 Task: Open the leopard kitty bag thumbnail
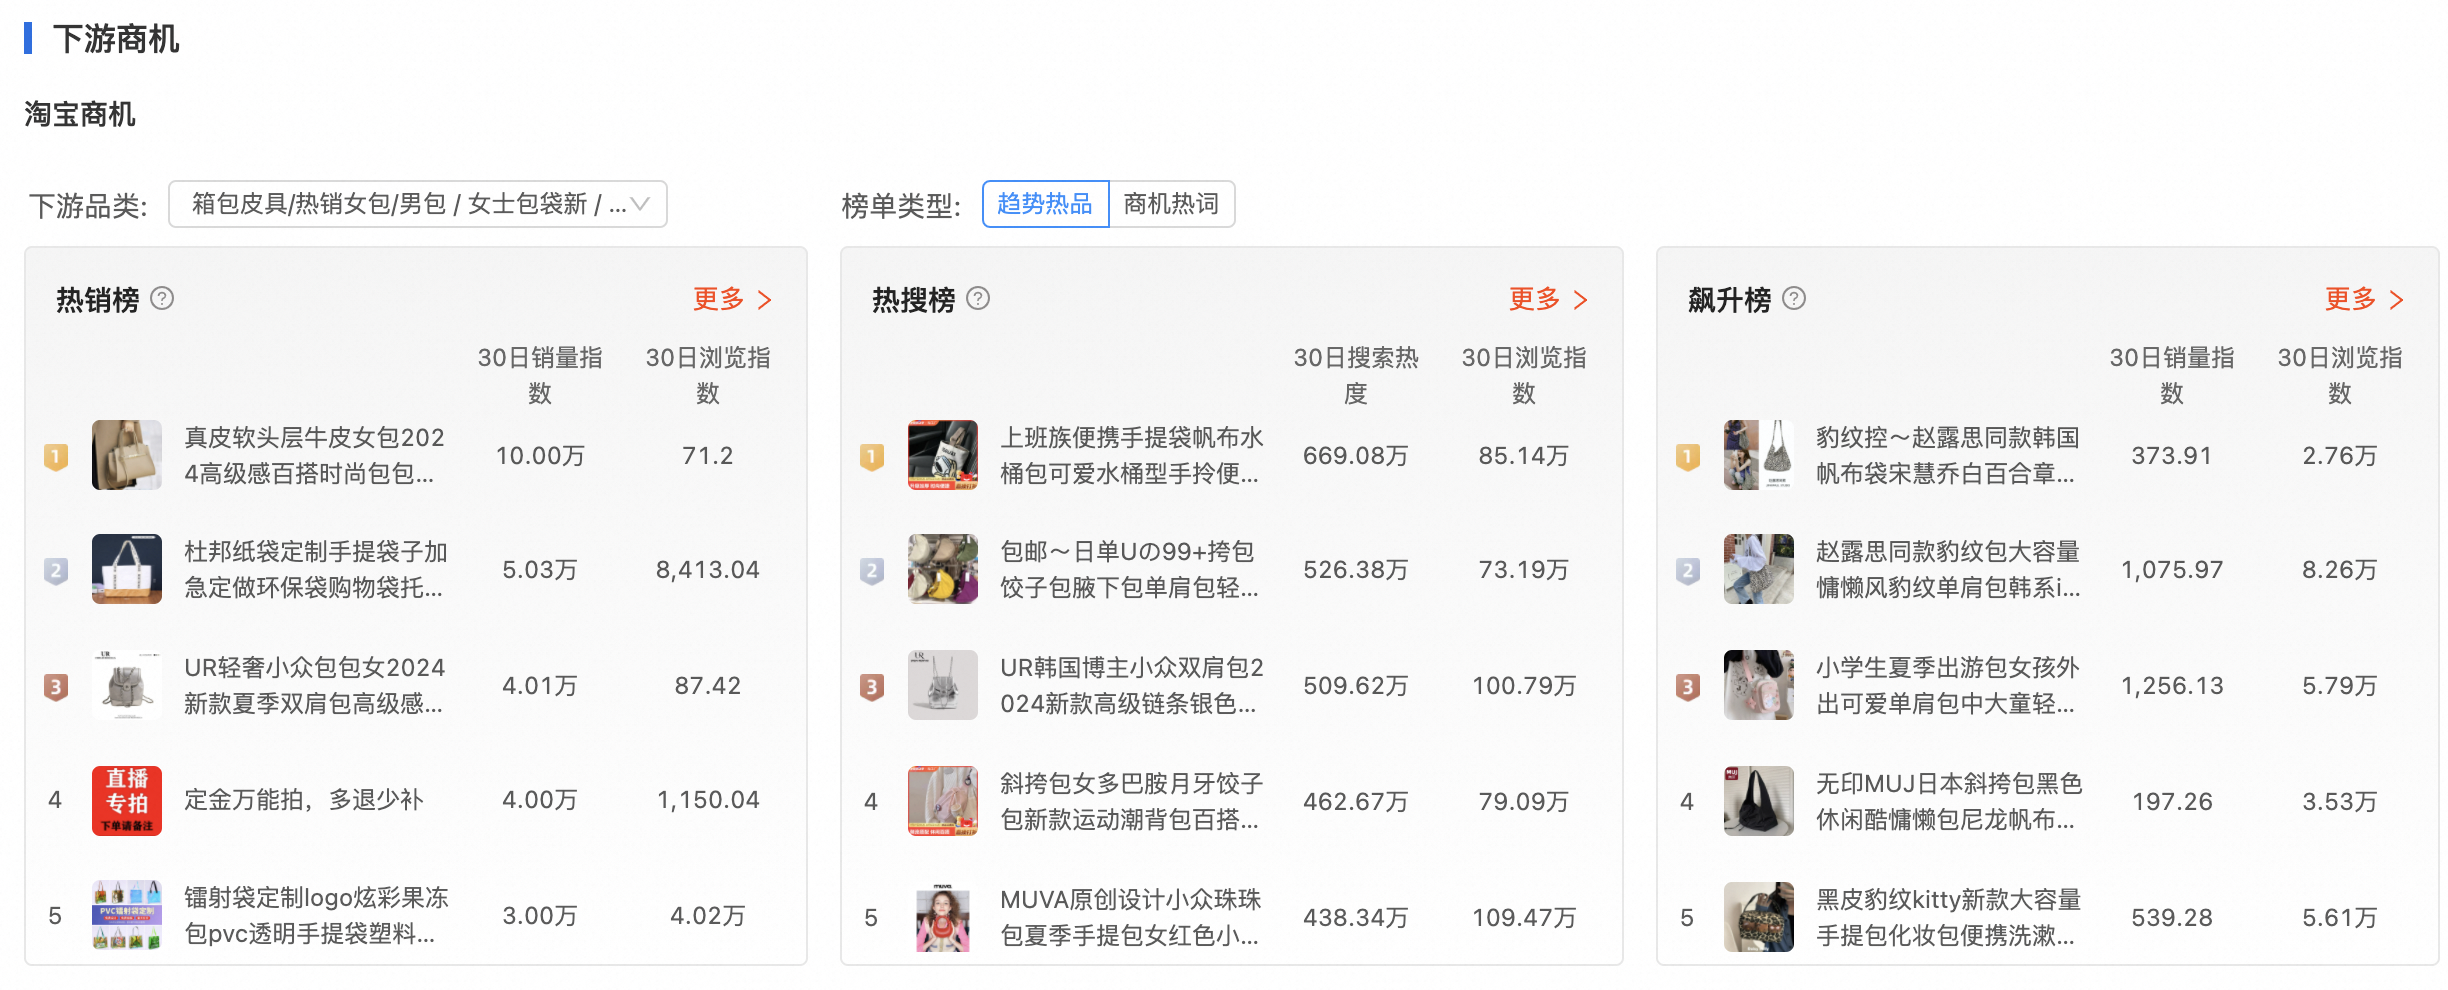click(x=1758, y=916)
